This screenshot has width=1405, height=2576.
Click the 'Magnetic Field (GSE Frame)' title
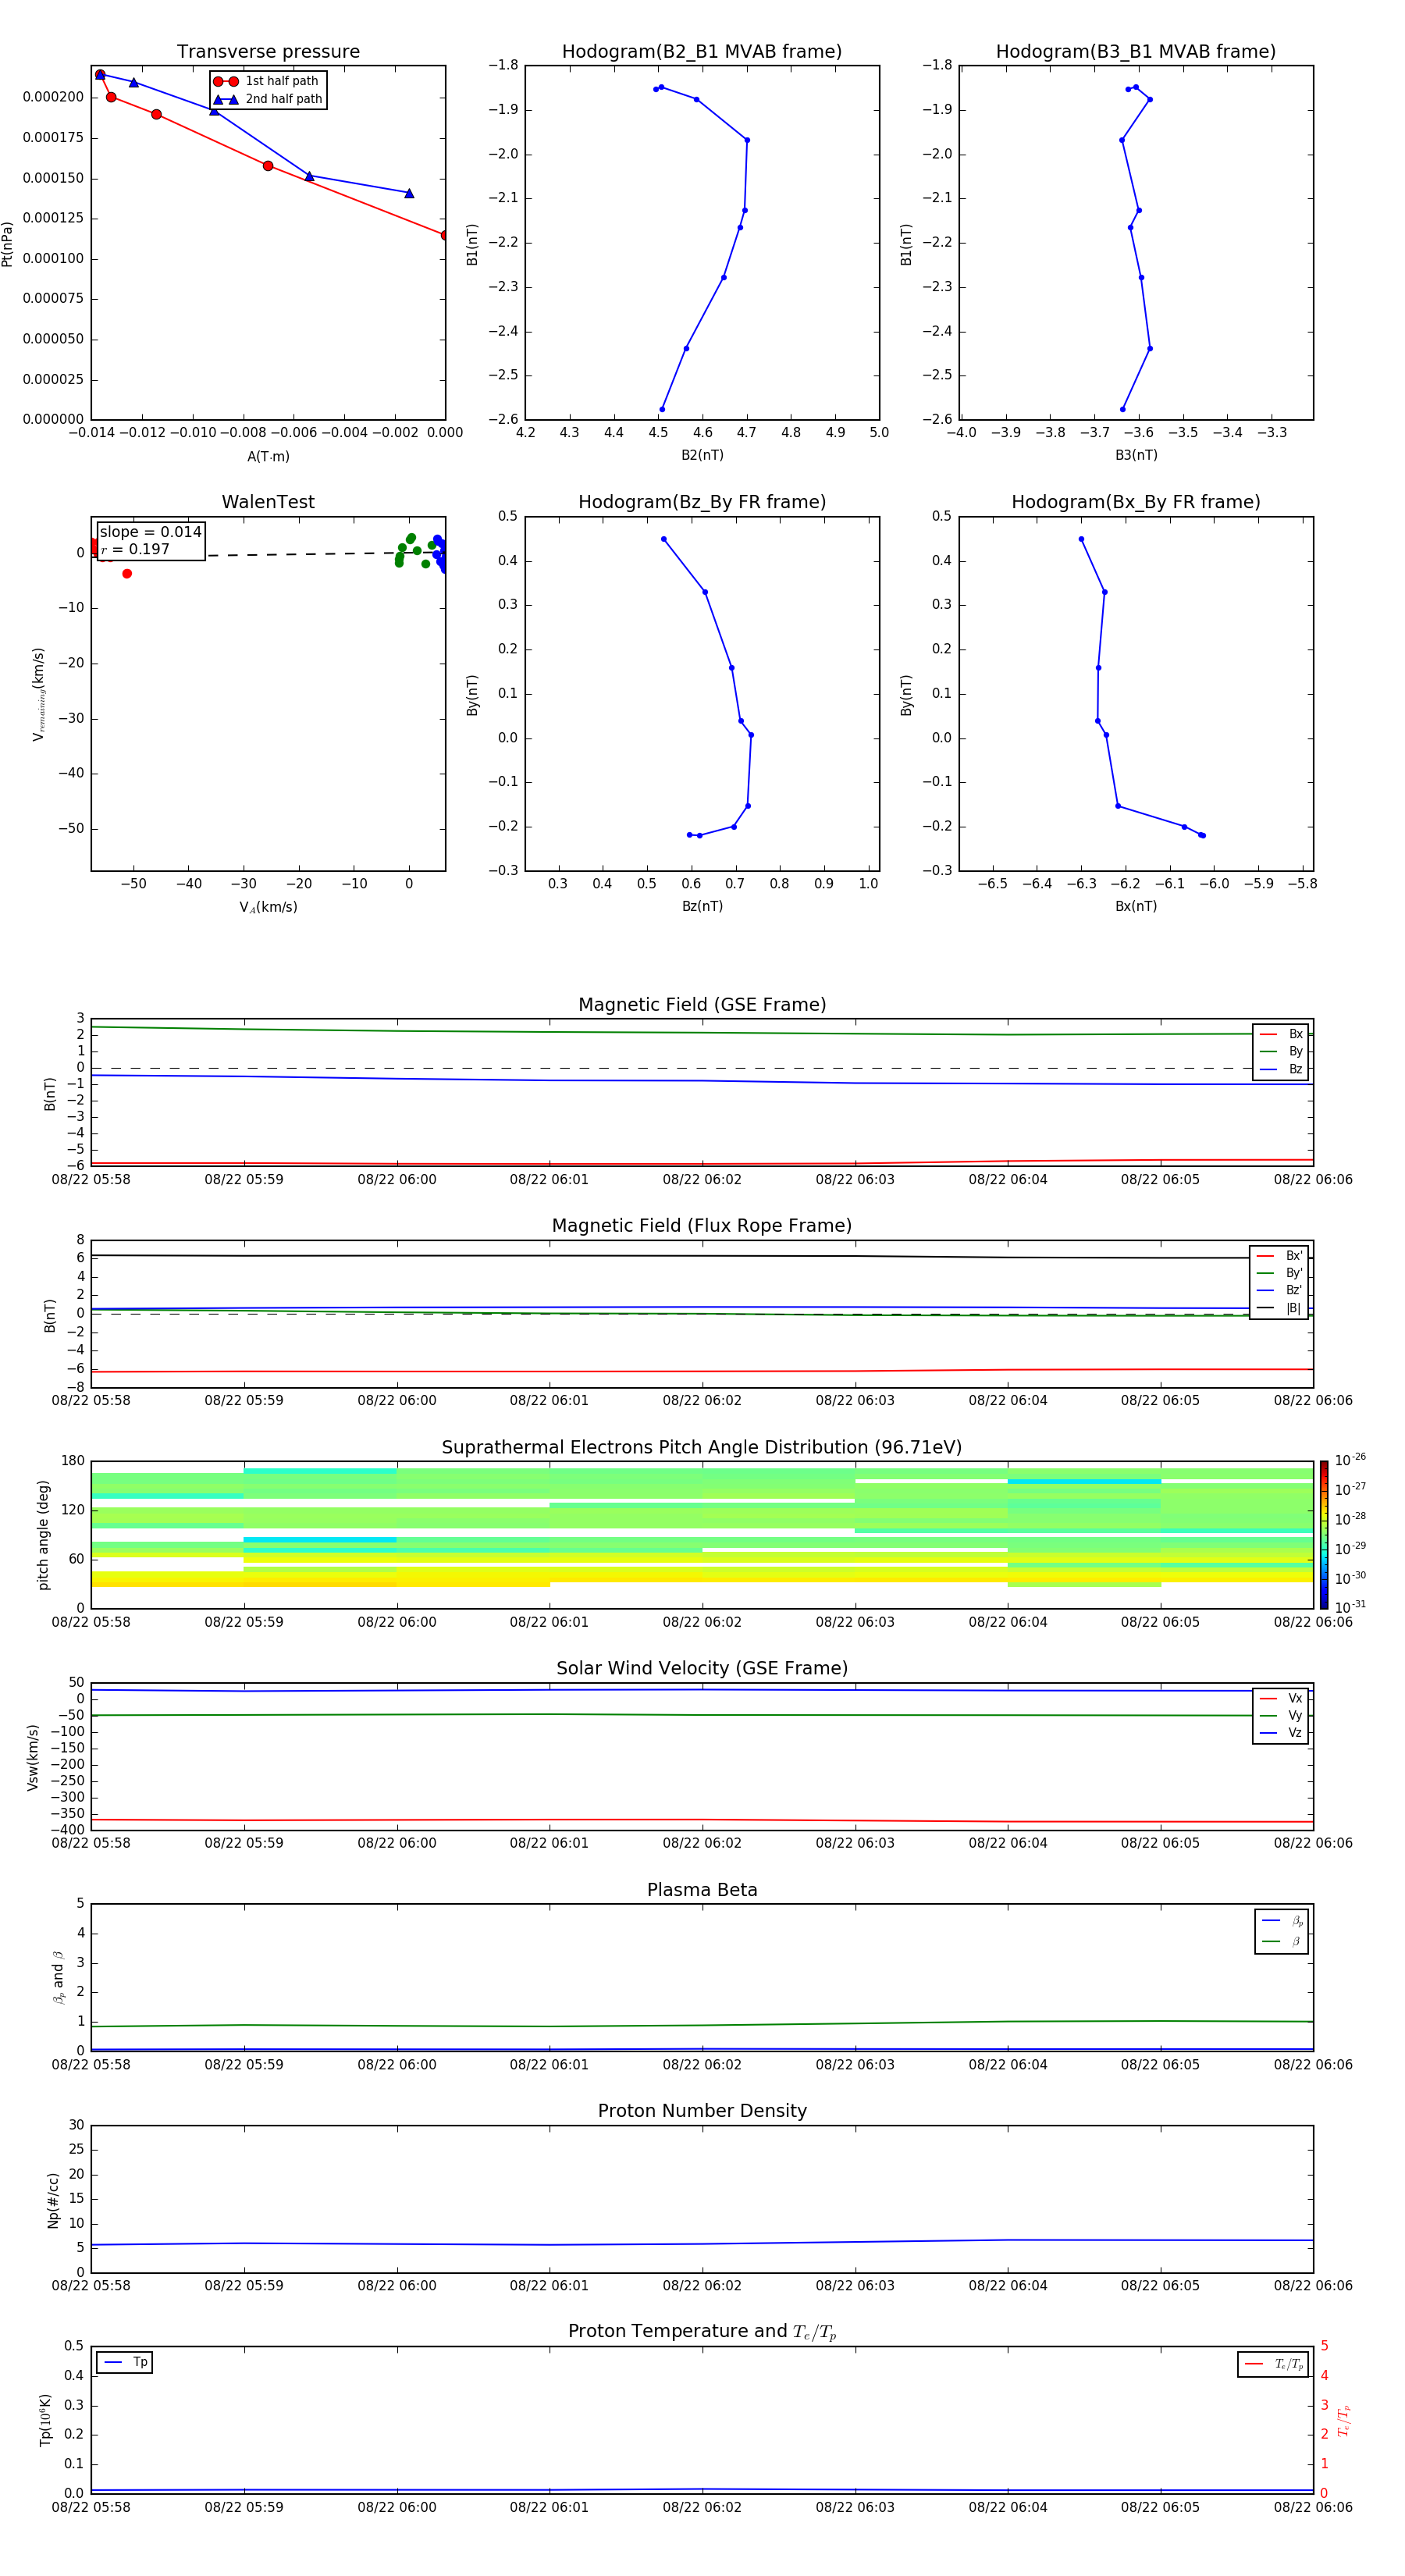coord(702,1005)
